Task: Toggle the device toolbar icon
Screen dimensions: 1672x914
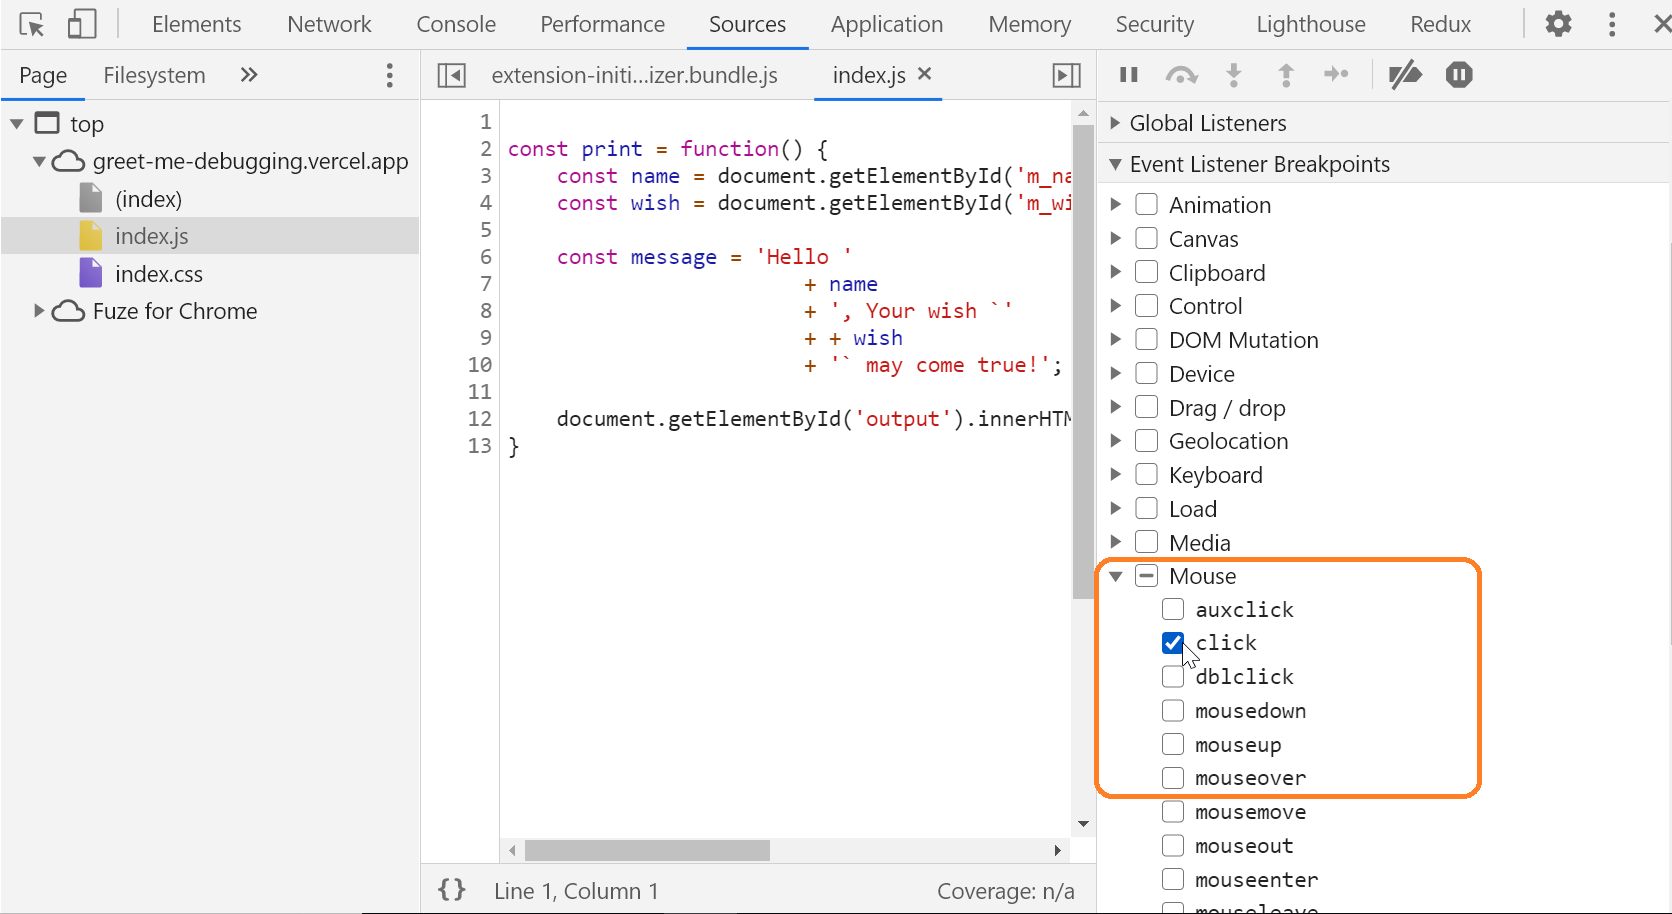Action: [81, 24]
